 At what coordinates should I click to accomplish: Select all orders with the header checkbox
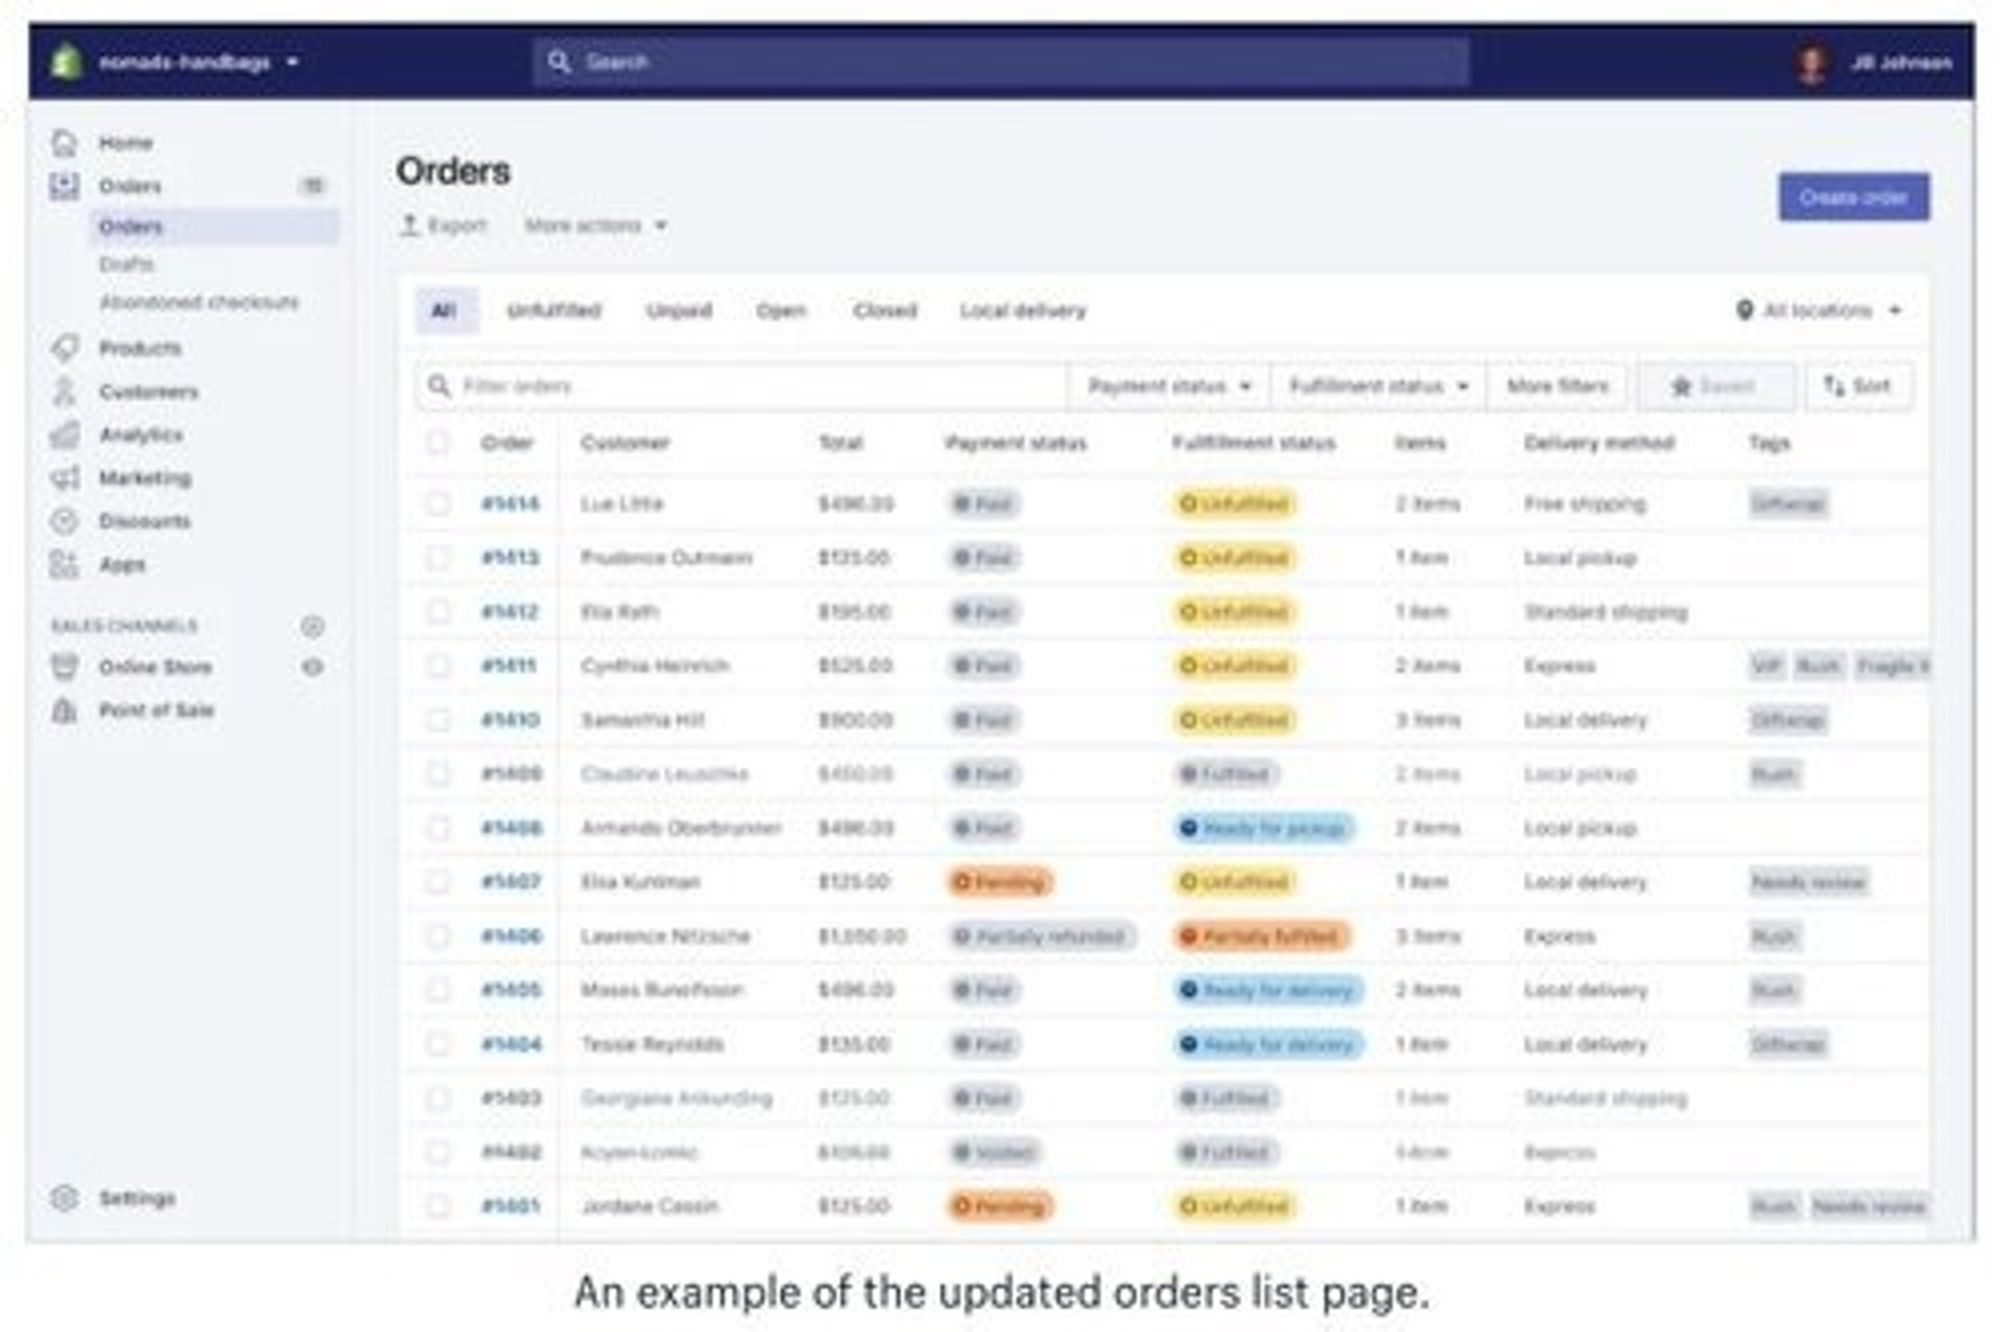(x=438, y=443)
